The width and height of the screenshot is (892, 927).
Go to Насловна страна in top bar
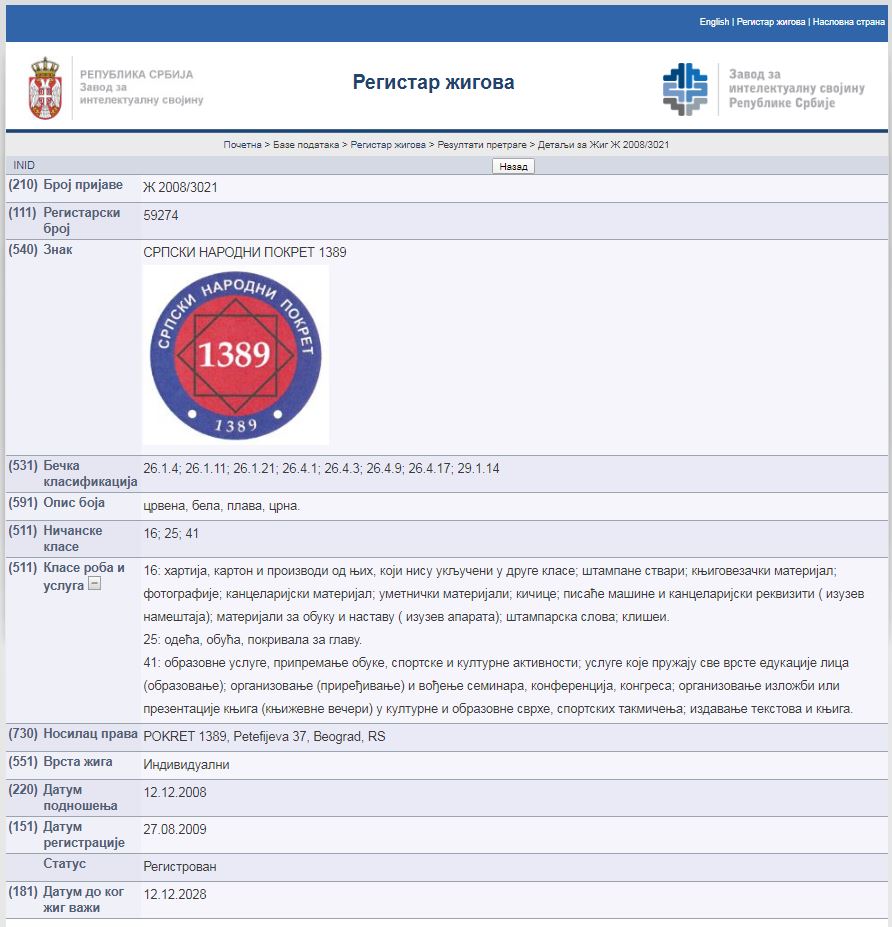pos(848,22)
